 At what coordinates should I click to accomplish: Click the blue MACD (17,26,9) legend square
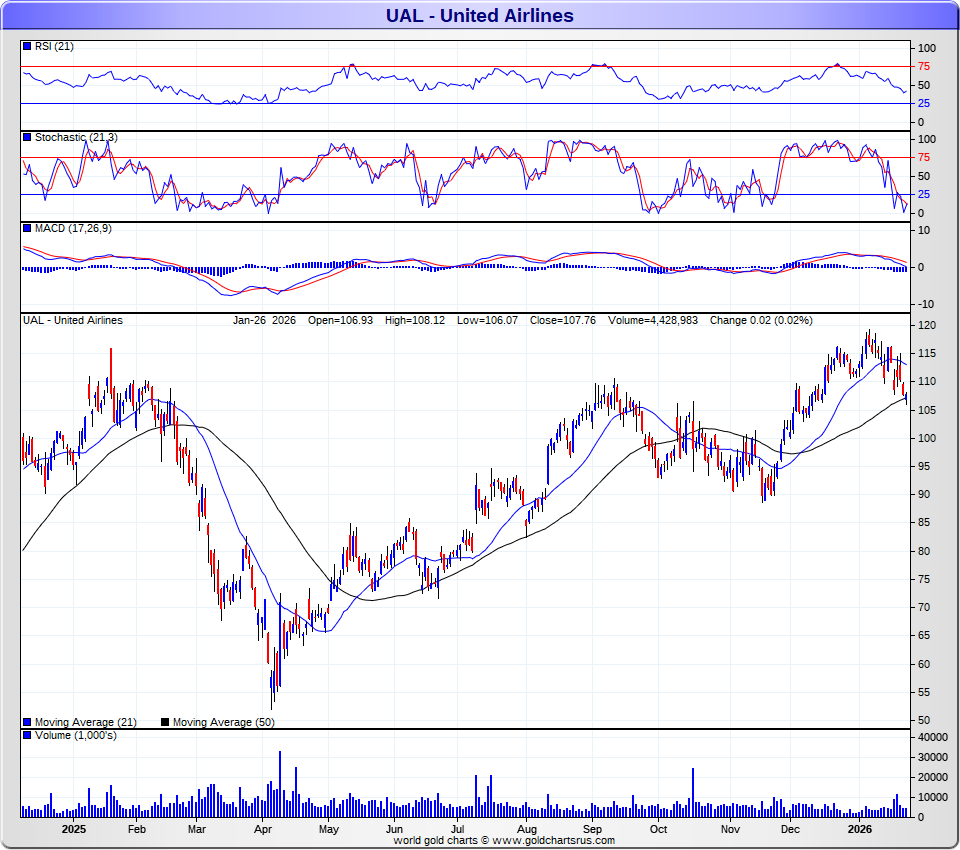click(x=27, y=228)
